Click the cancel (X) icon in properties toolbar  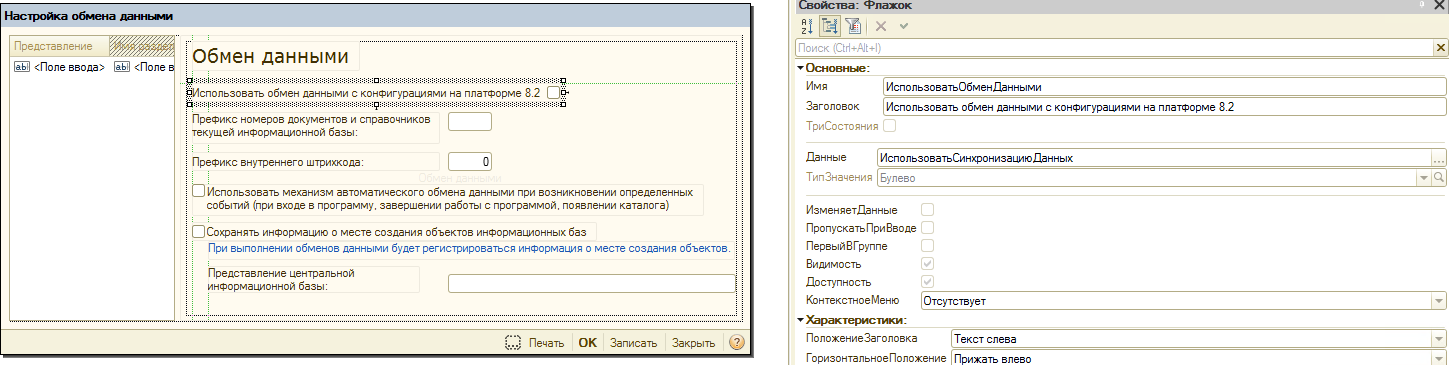[x=881, y=27]
